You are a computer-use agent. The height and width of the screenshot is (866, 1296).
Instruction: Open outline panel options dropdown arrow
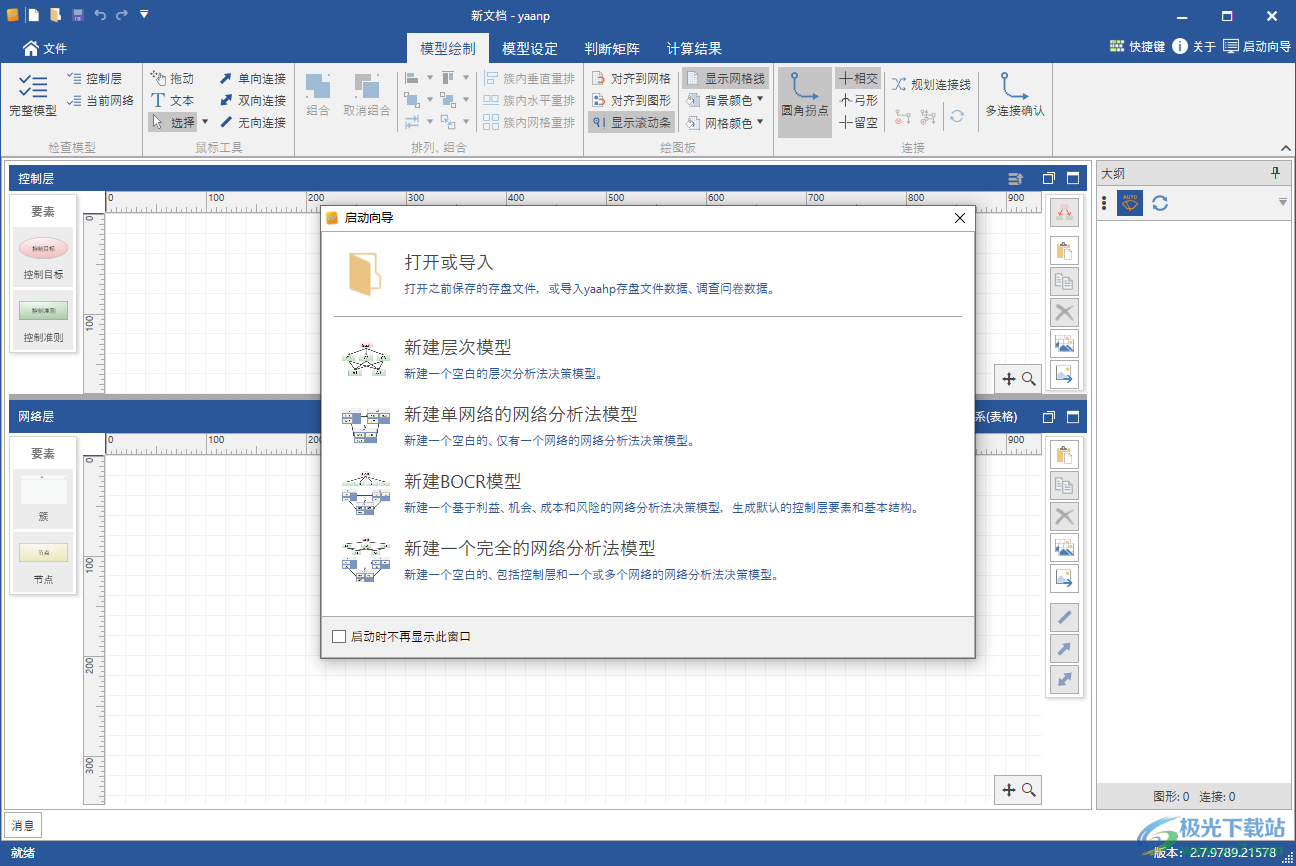click(x=1283, y=203)
